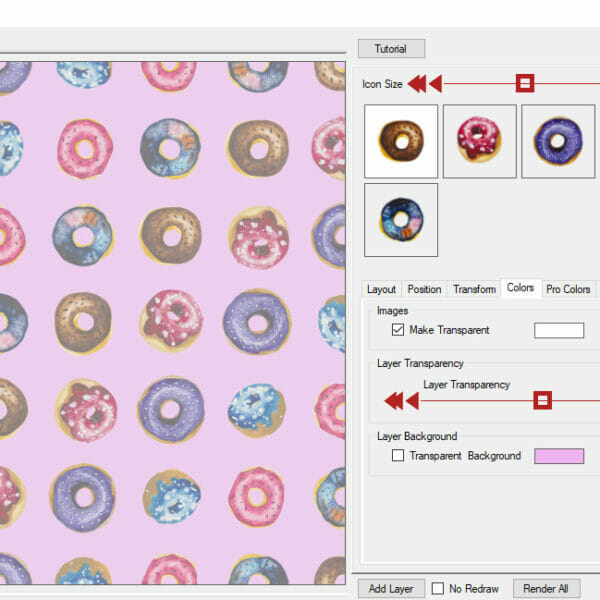Open the Transform tab

tap(474, 289)
